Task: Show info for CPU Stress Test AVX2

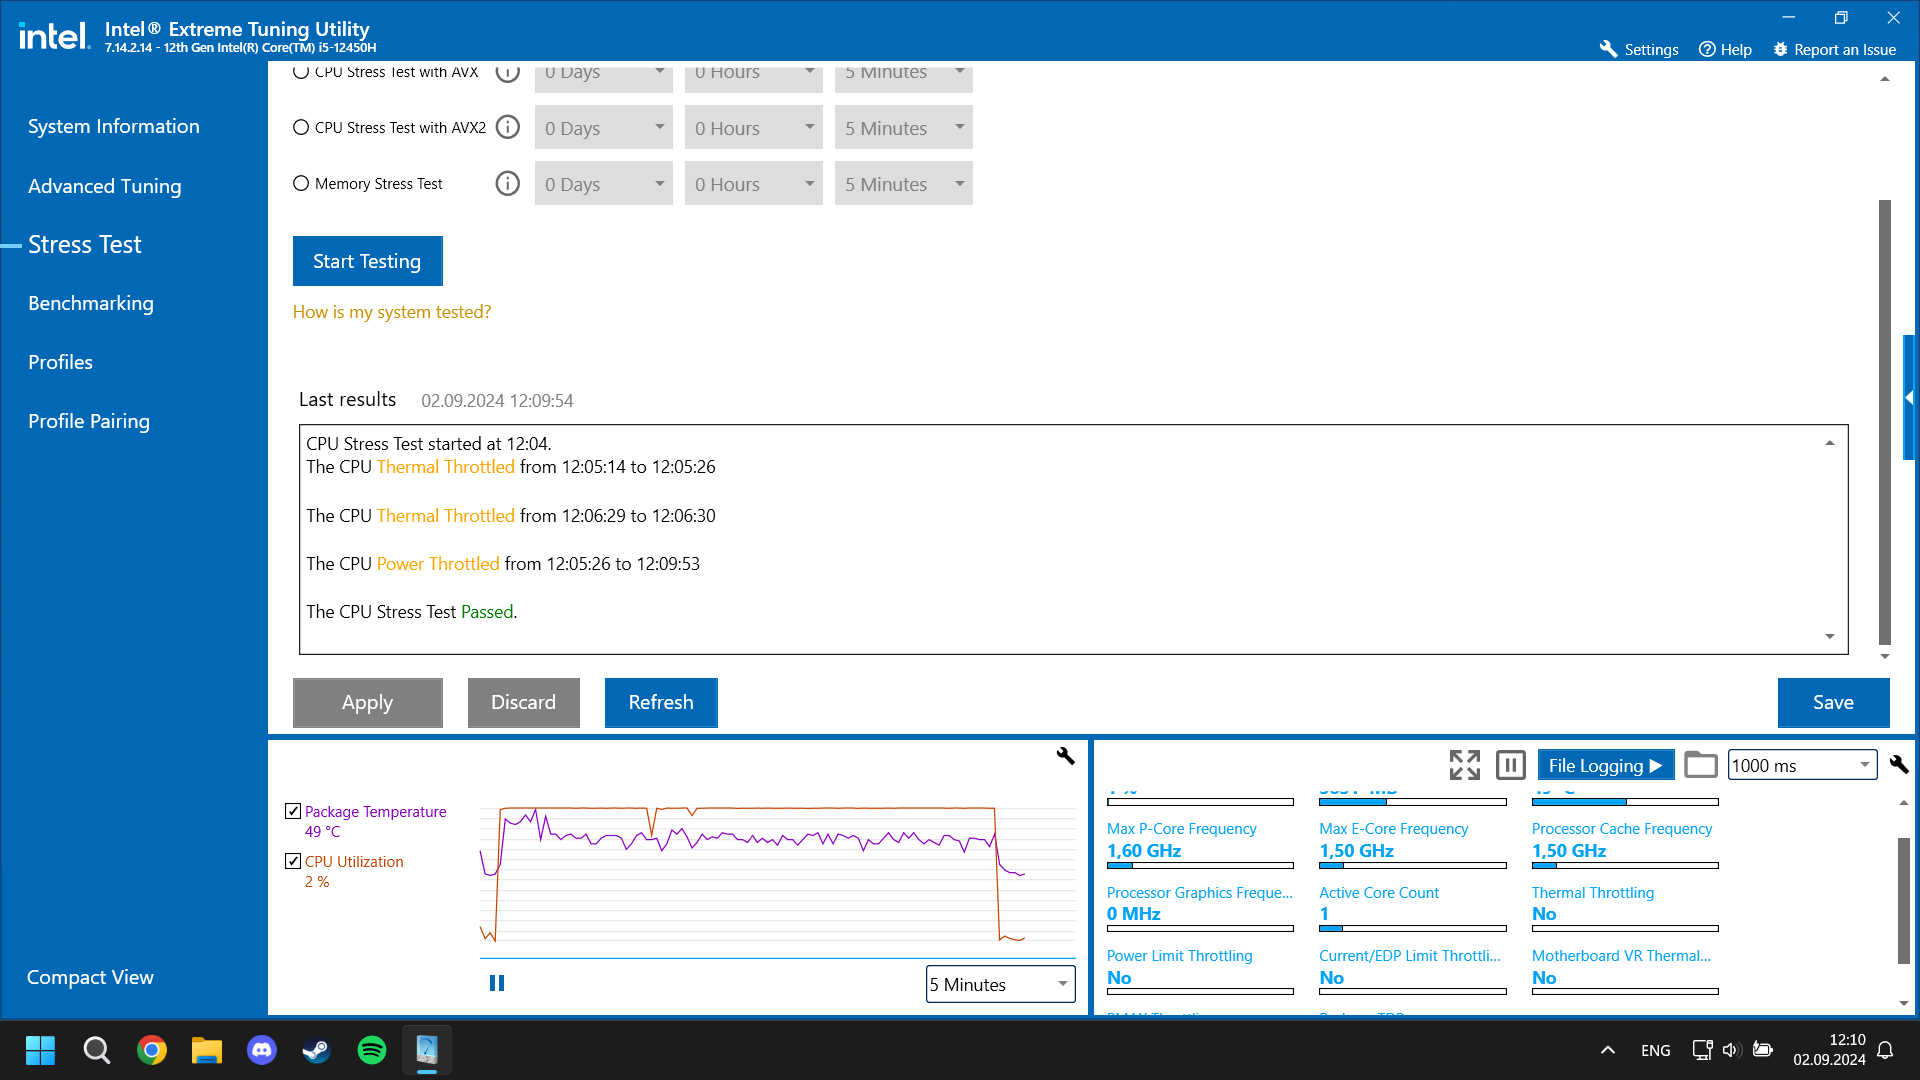Action: (508, 128)
